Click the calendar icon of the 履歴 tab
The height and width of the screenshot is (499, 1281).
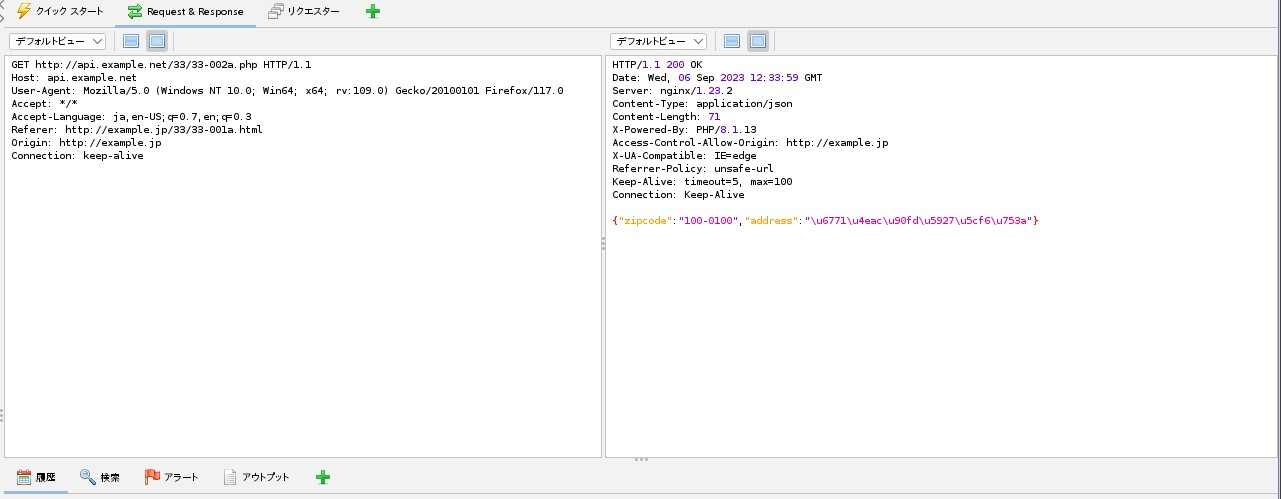pyautogui.click(x=24, y=477)
